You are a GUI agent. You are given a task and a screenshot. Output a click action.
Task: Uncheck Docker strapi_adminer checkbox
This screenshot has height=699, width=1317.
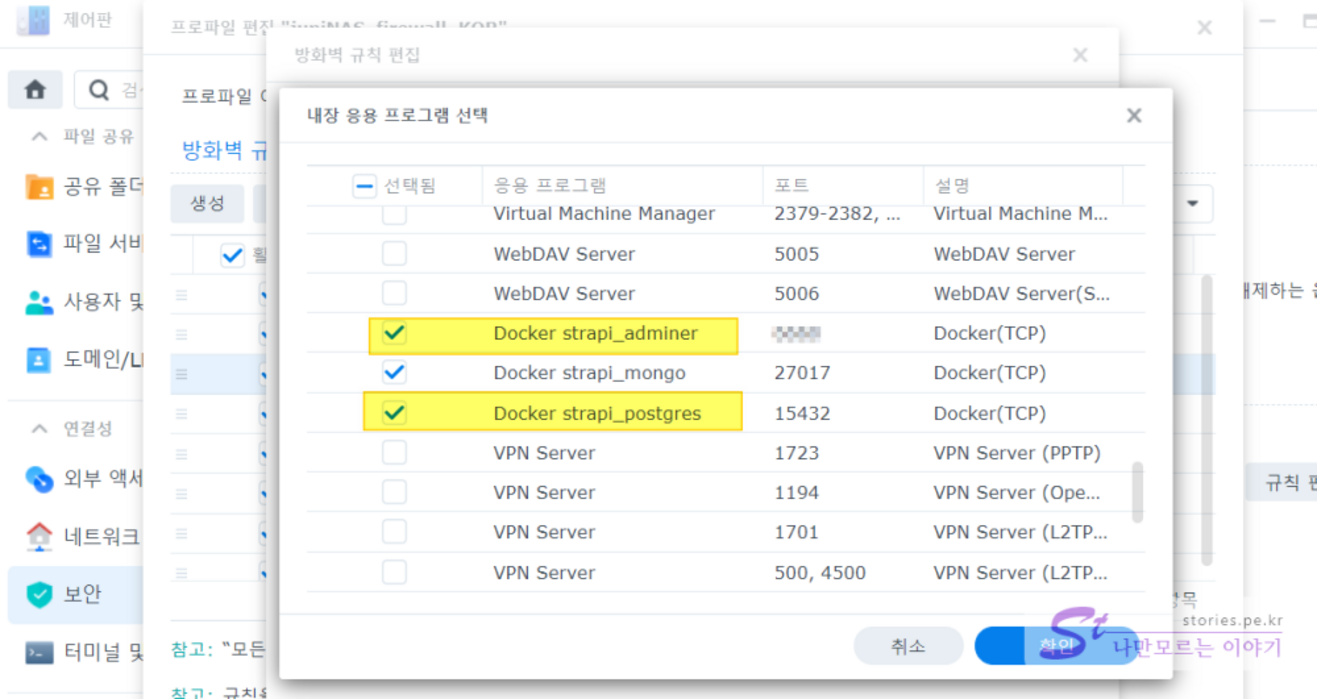(x=394, y=333)
